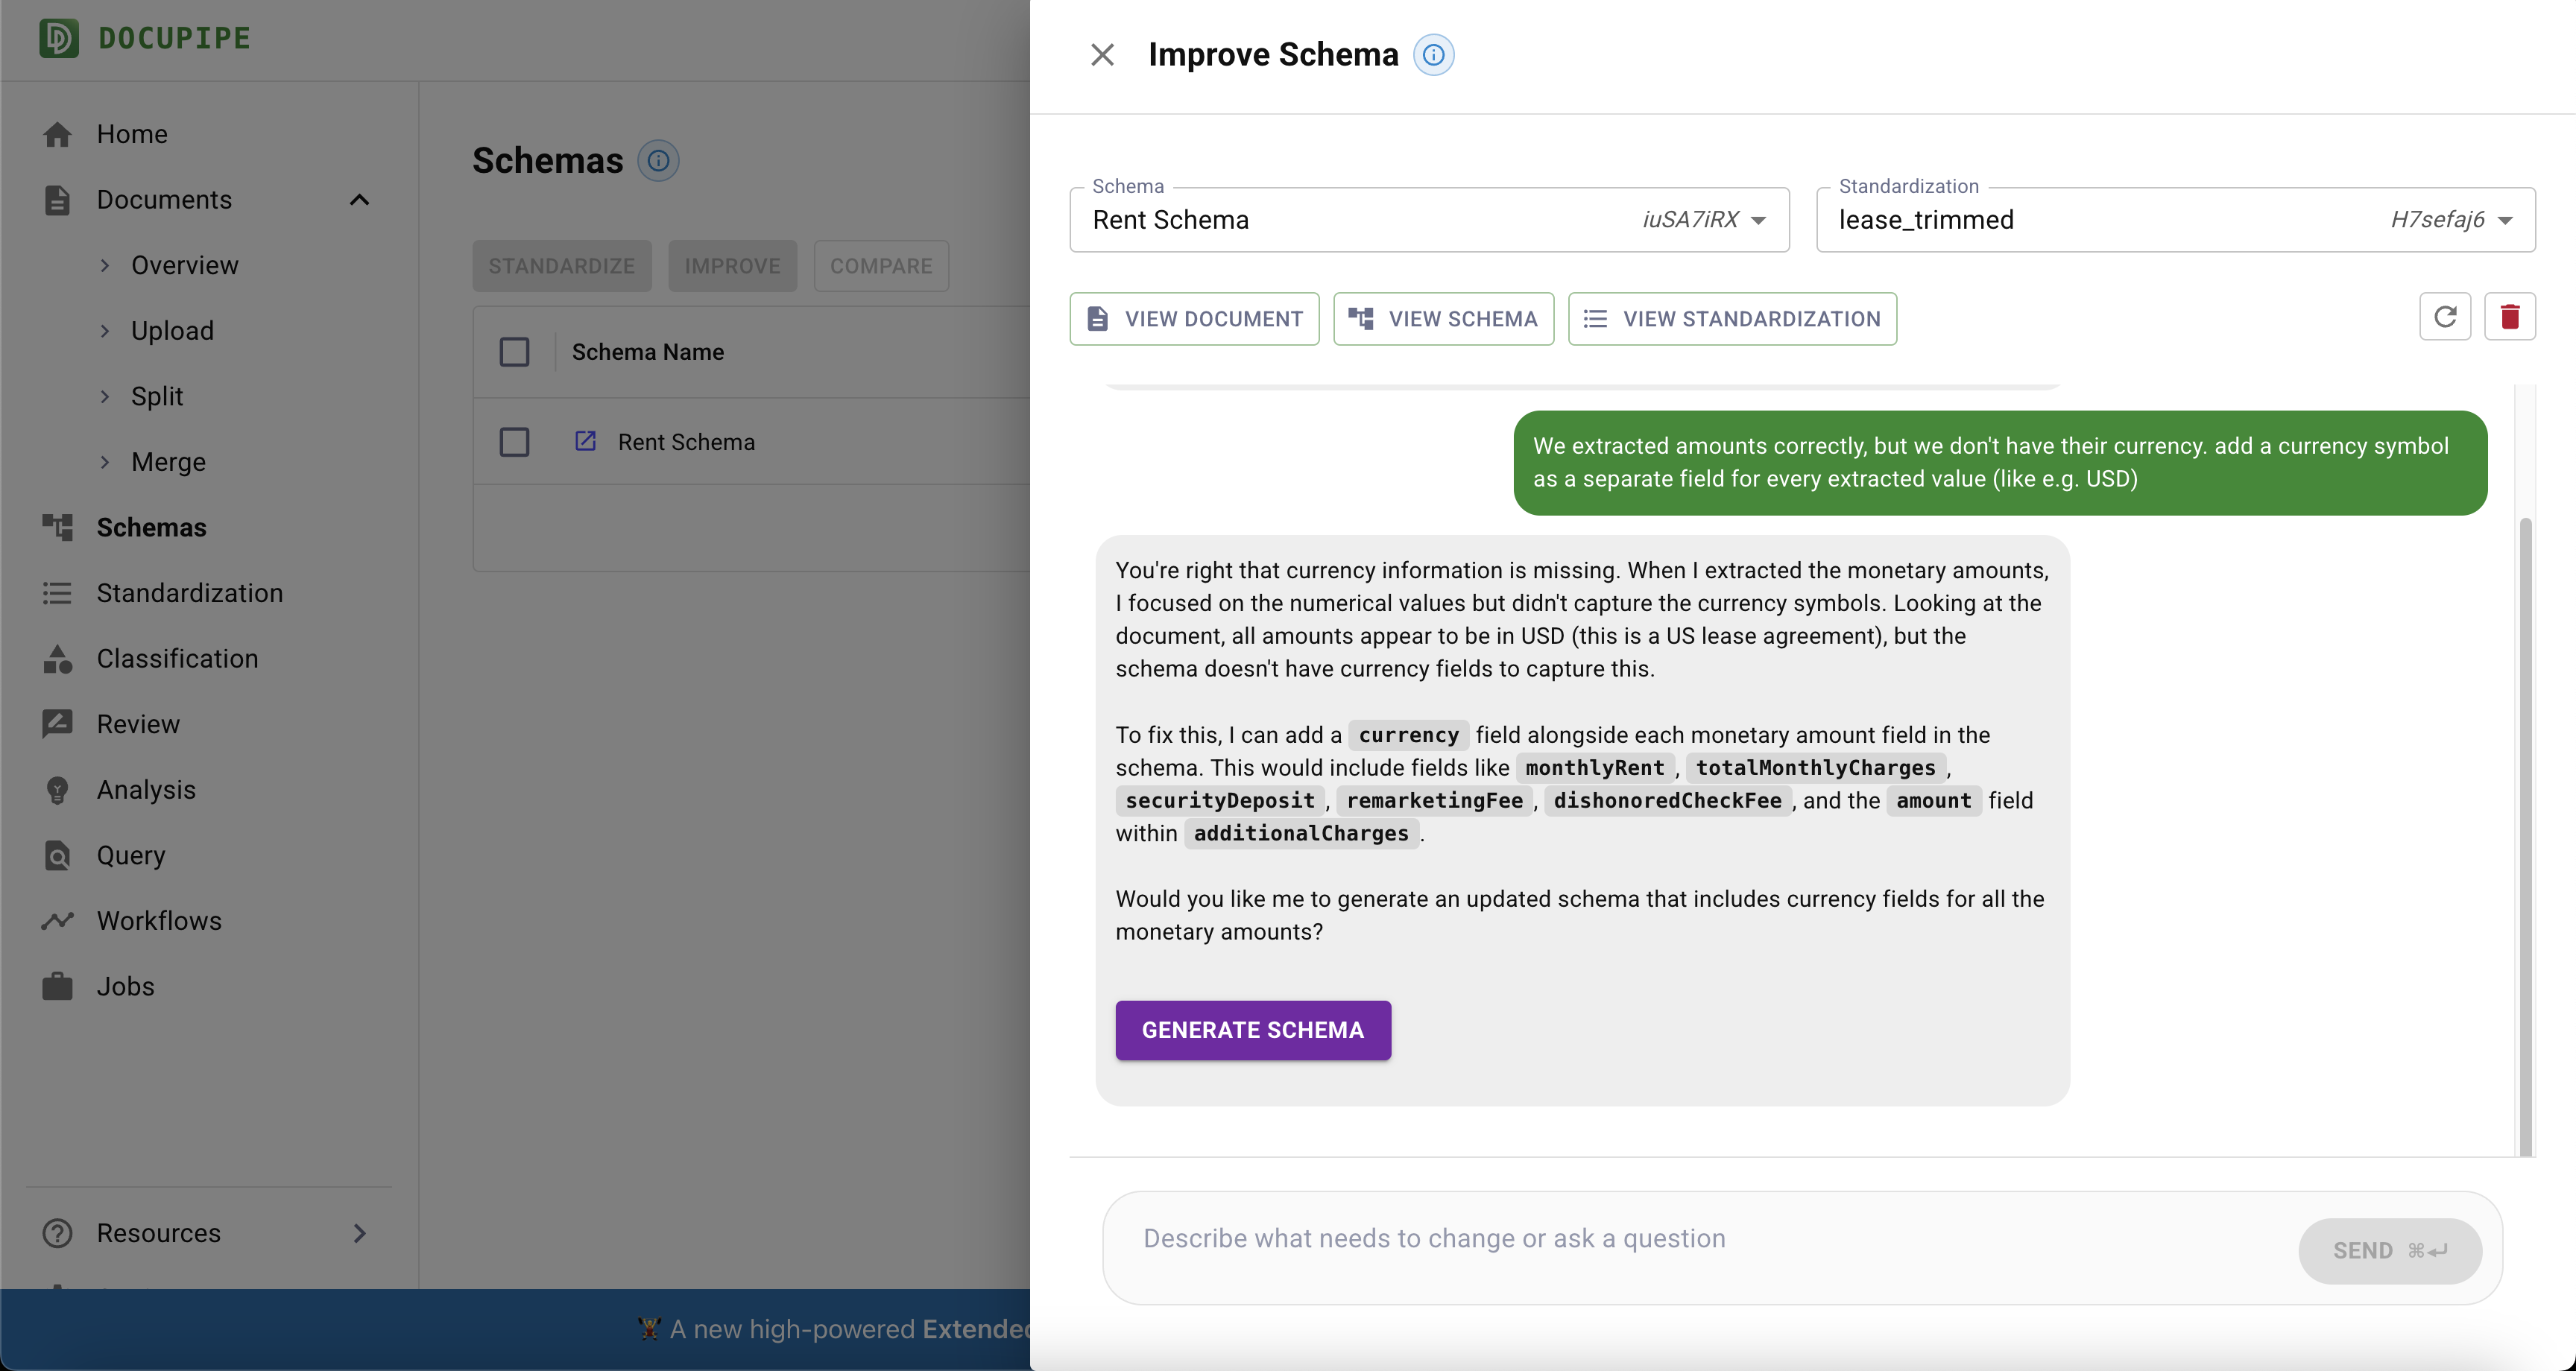Click the Classification shapes icon in sidebar

pyautogui.click(x=57, y=659)
